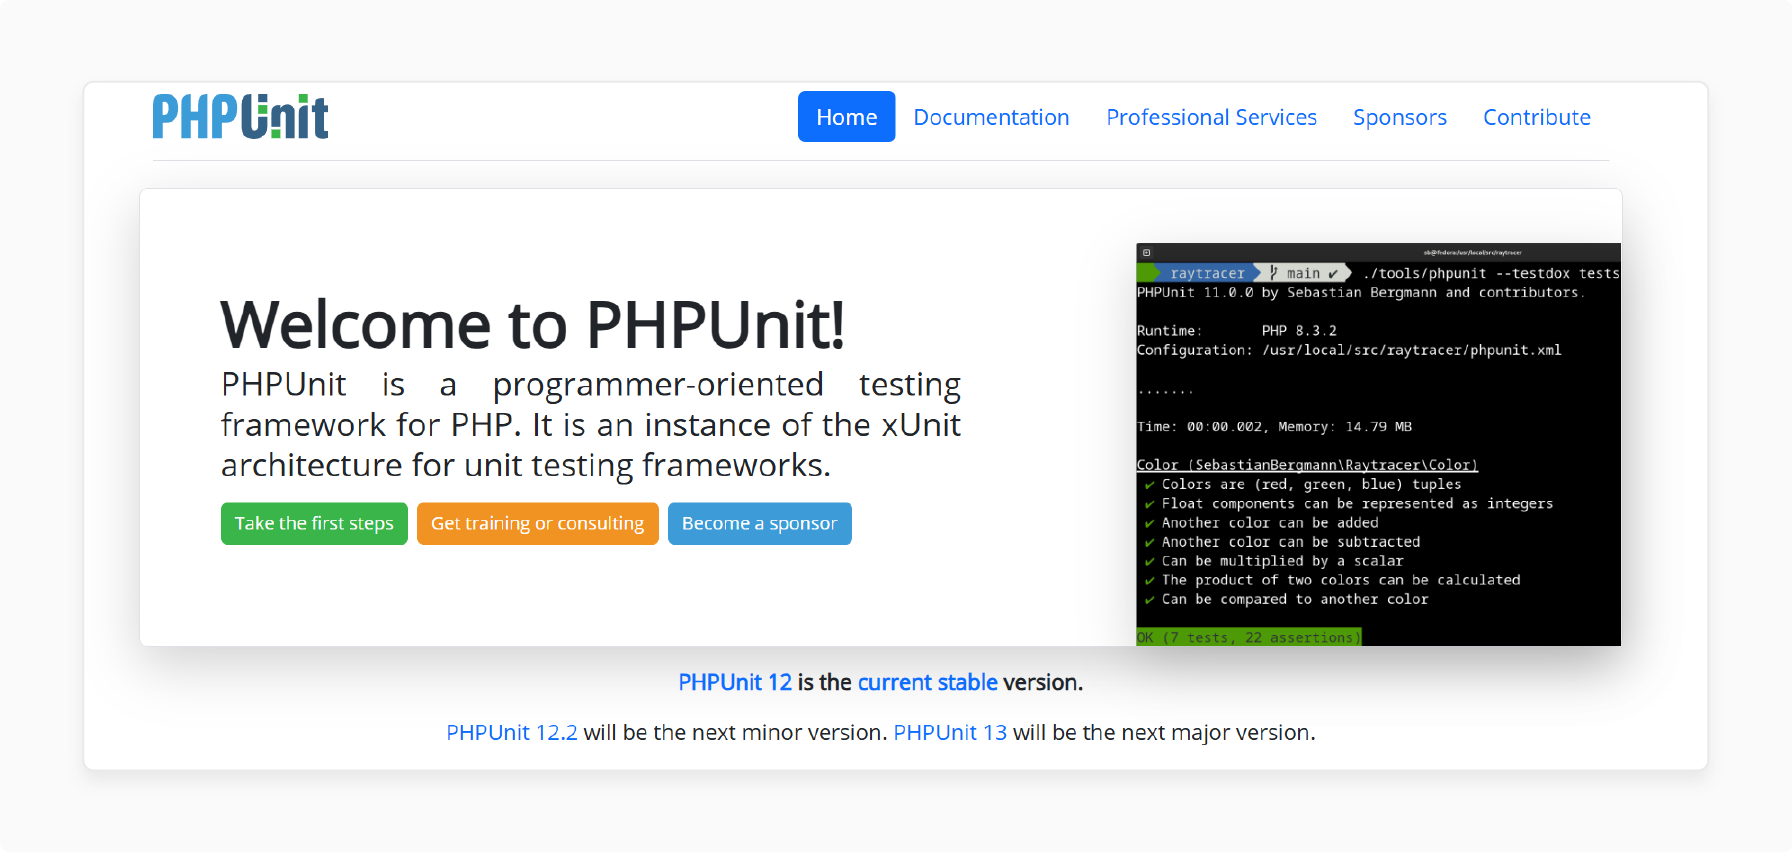
Task: Open the terminal screenshot image
Action: tap(1378, 444)
